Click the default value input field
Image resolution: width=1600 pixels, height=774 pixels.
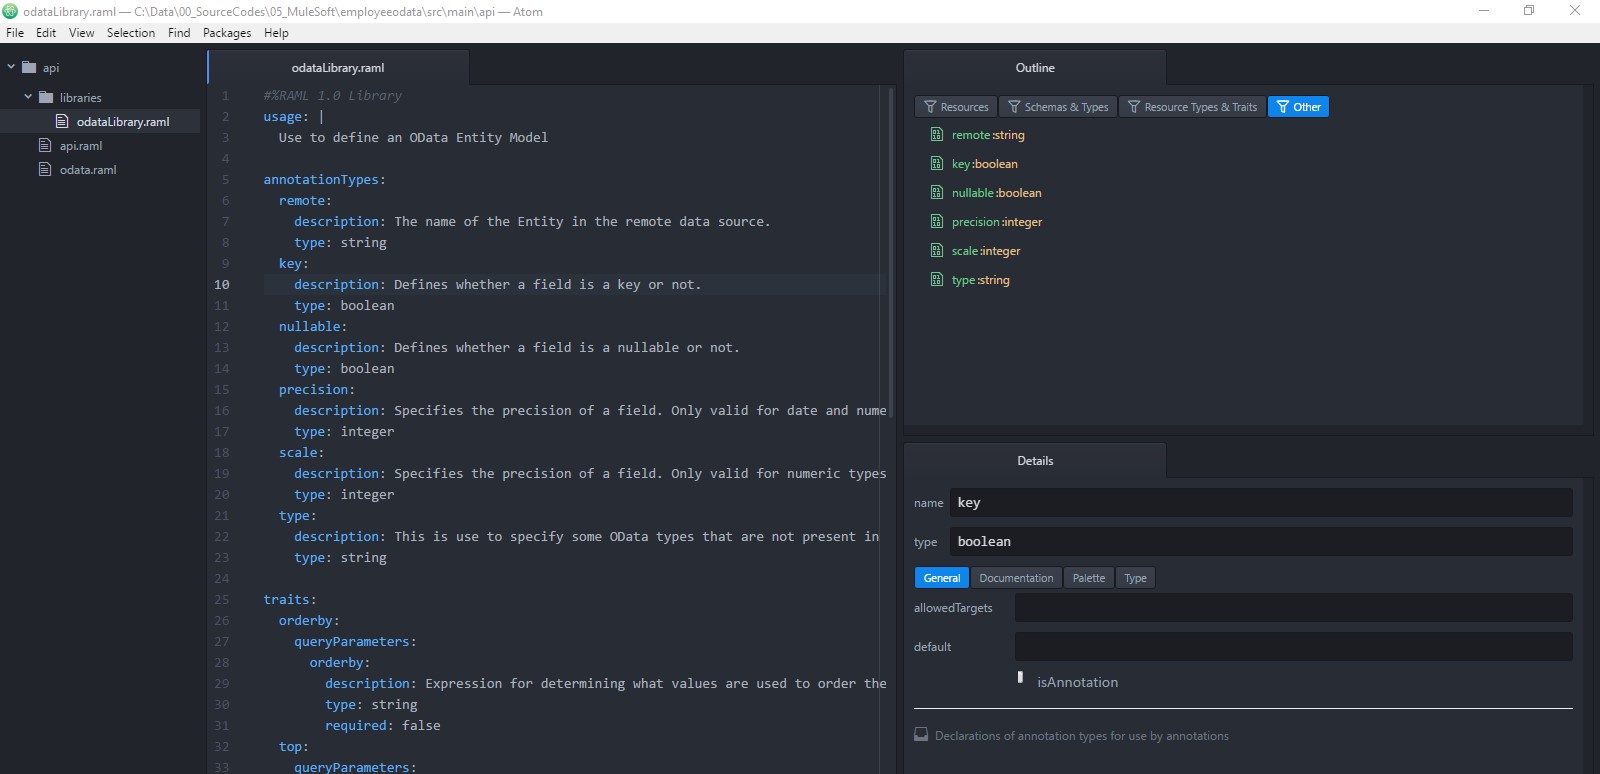(x=1294, y=647)
